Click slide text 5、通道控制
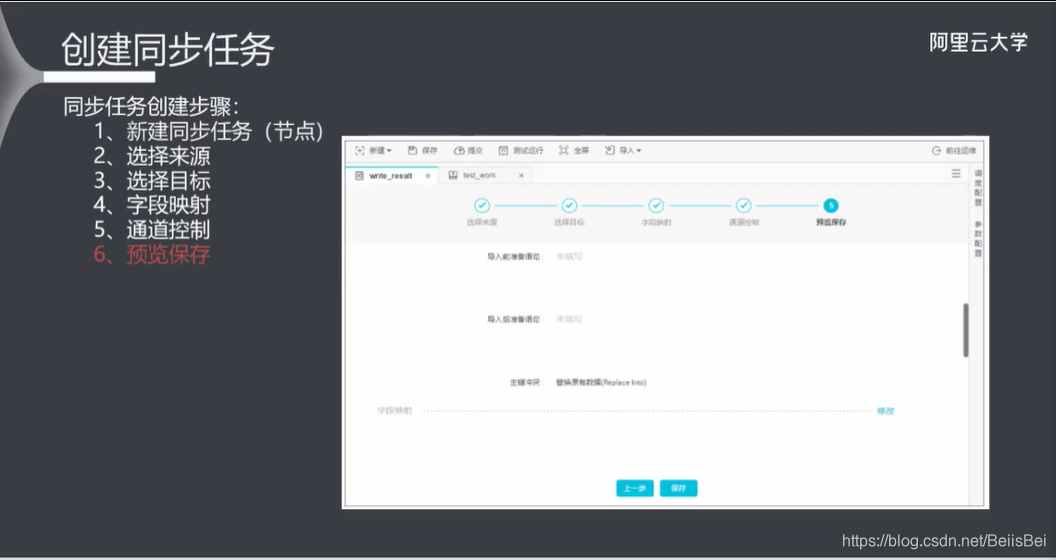Image resolution: width=1056 pixels, height=560 pixels. tap(152, 230)
